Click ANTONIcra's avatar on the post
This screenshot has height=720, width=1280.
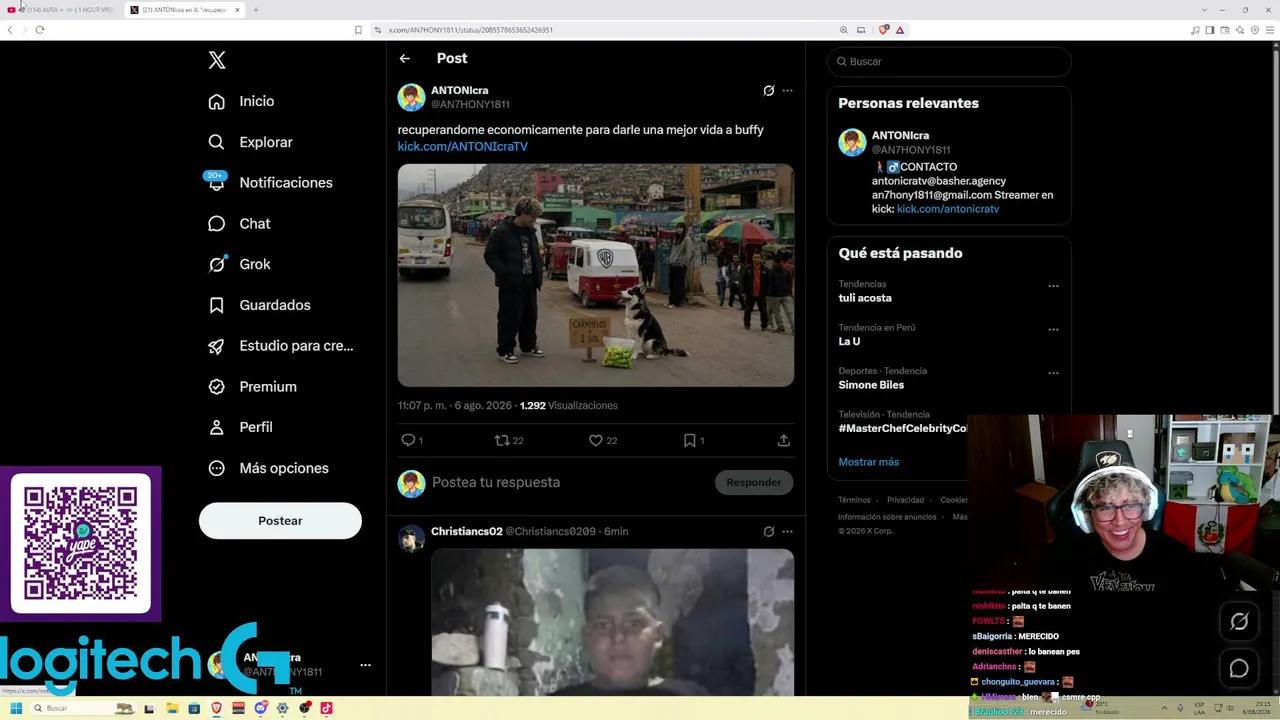pos(411,97)
